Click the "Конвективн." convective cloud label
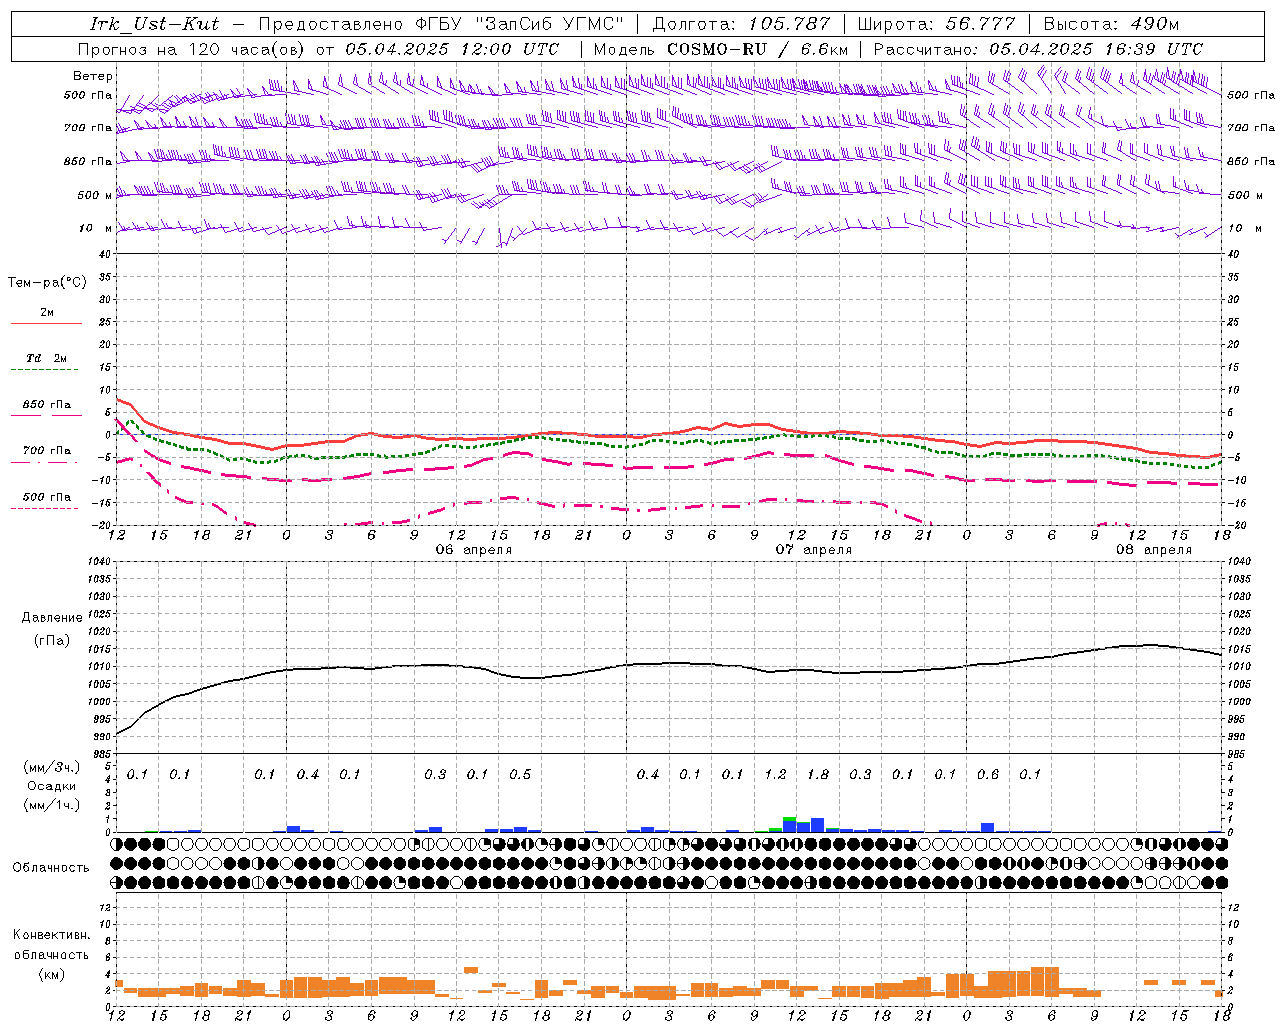This screenshot has width=1280, height=1024. click(51, 935)
